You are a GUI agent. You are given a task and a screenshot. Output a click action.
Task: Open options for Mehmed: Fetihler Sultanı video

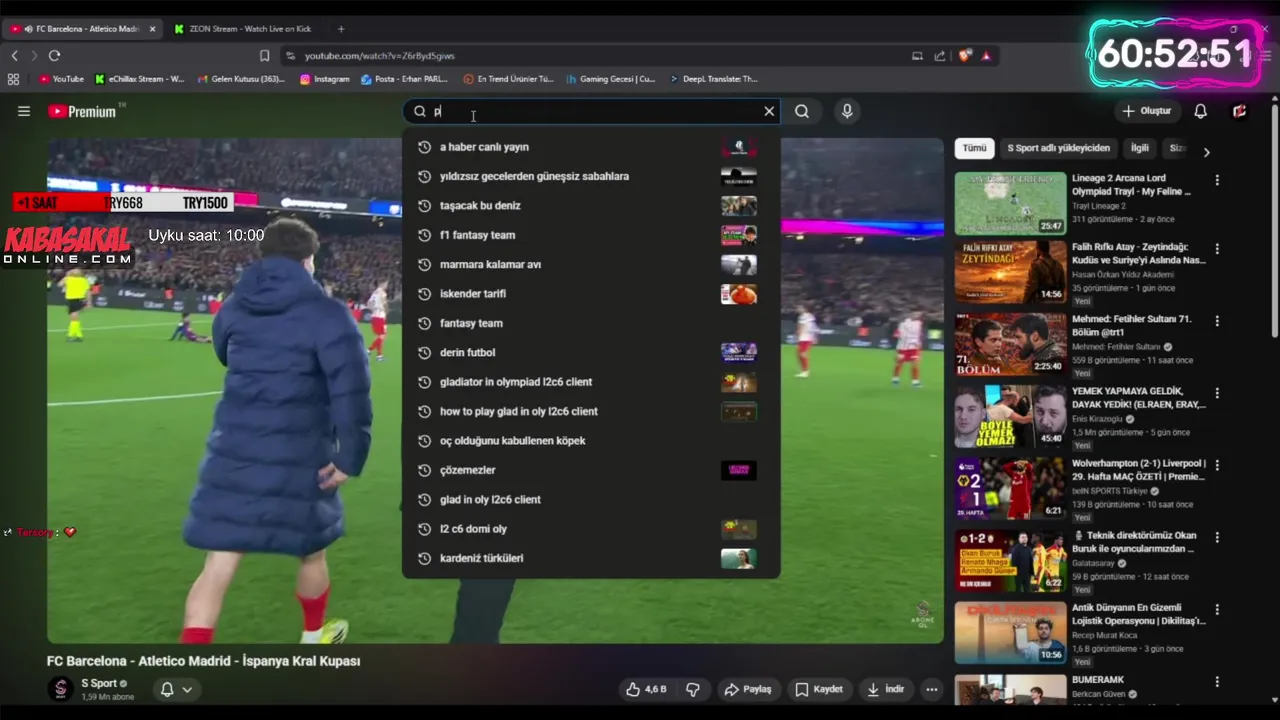1217,321
